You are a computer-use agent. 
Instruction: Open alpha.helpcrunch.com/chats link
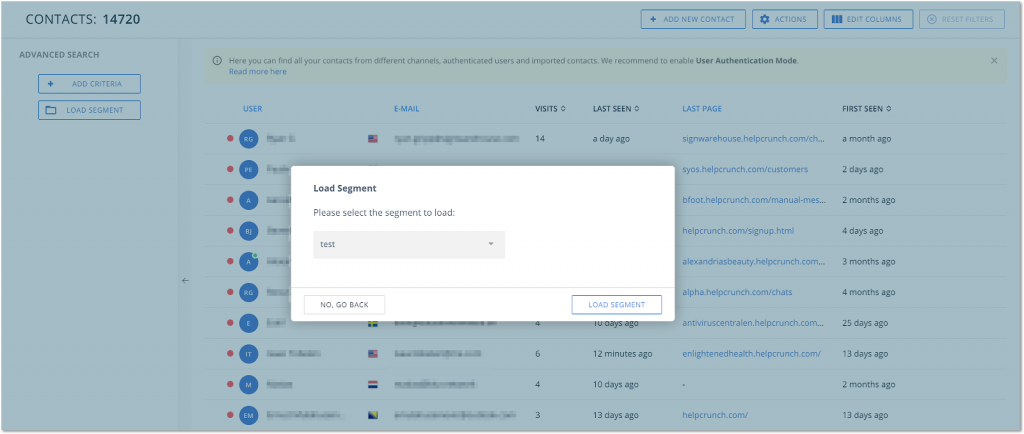pos(737,292)
